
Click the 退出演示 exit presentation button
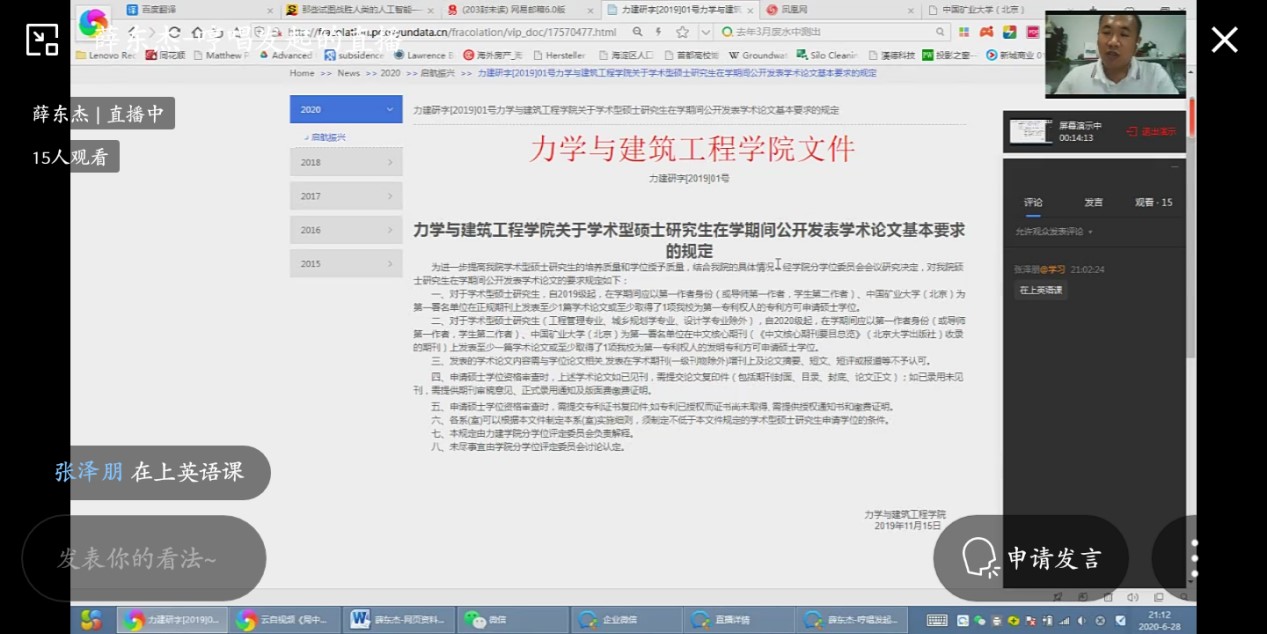click(1151, 131)
